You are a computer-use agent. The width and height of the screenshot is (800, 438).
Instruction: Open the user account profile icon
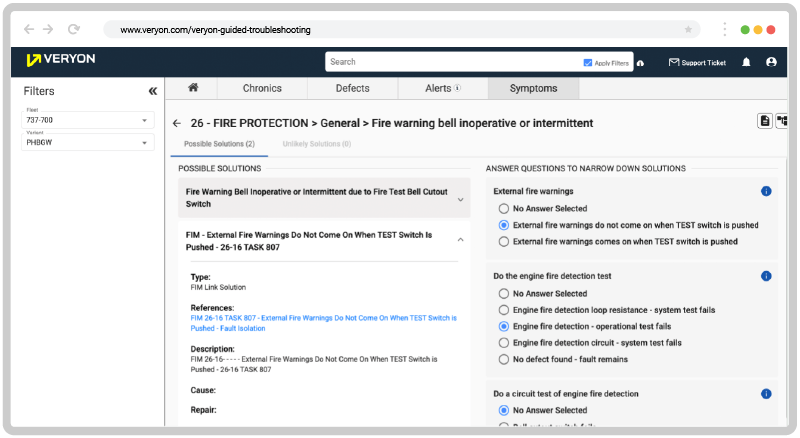click(x=771, y=62)
